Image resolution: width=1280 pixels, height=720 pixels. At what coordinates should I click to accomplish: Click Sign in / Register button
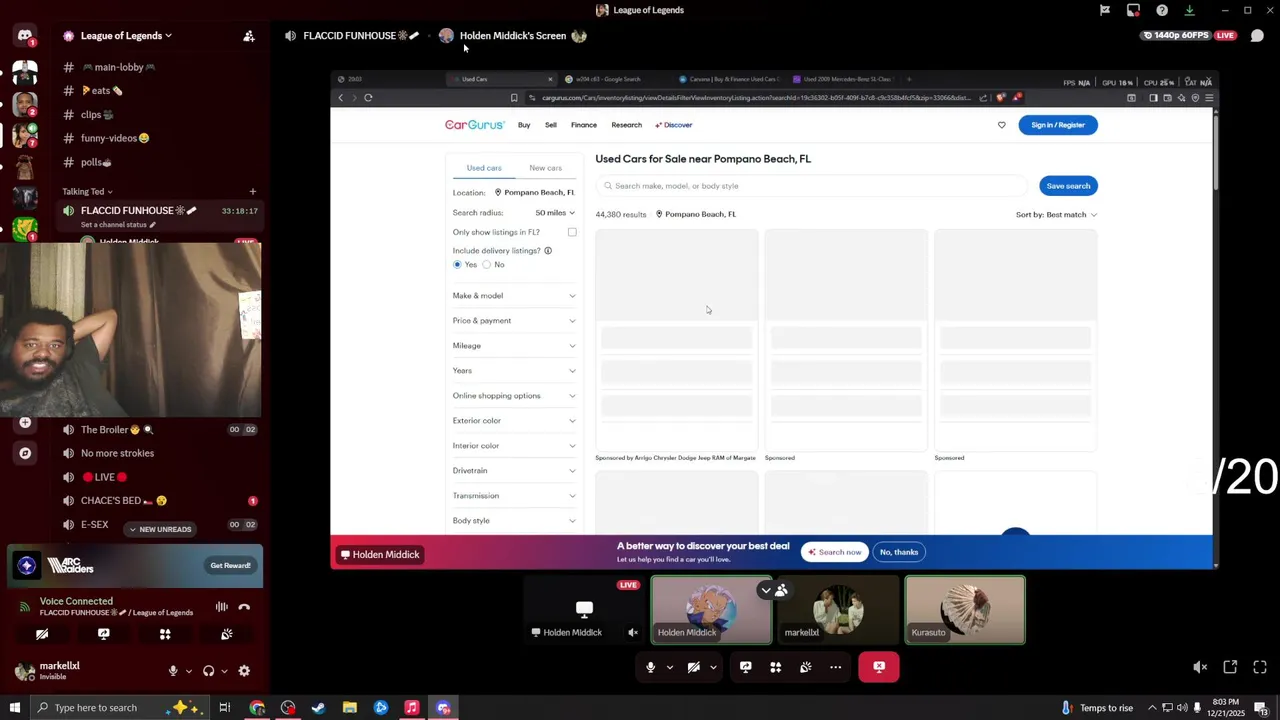1058,125
